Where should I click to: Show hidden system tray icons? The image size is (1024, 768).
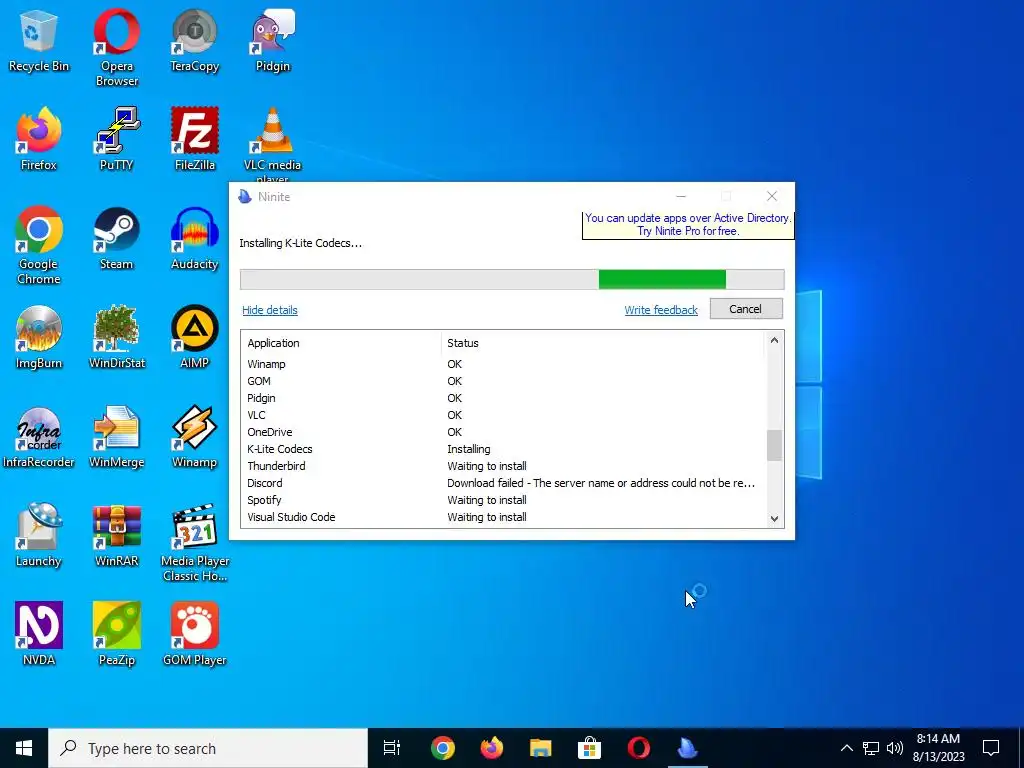click(846, 748)
